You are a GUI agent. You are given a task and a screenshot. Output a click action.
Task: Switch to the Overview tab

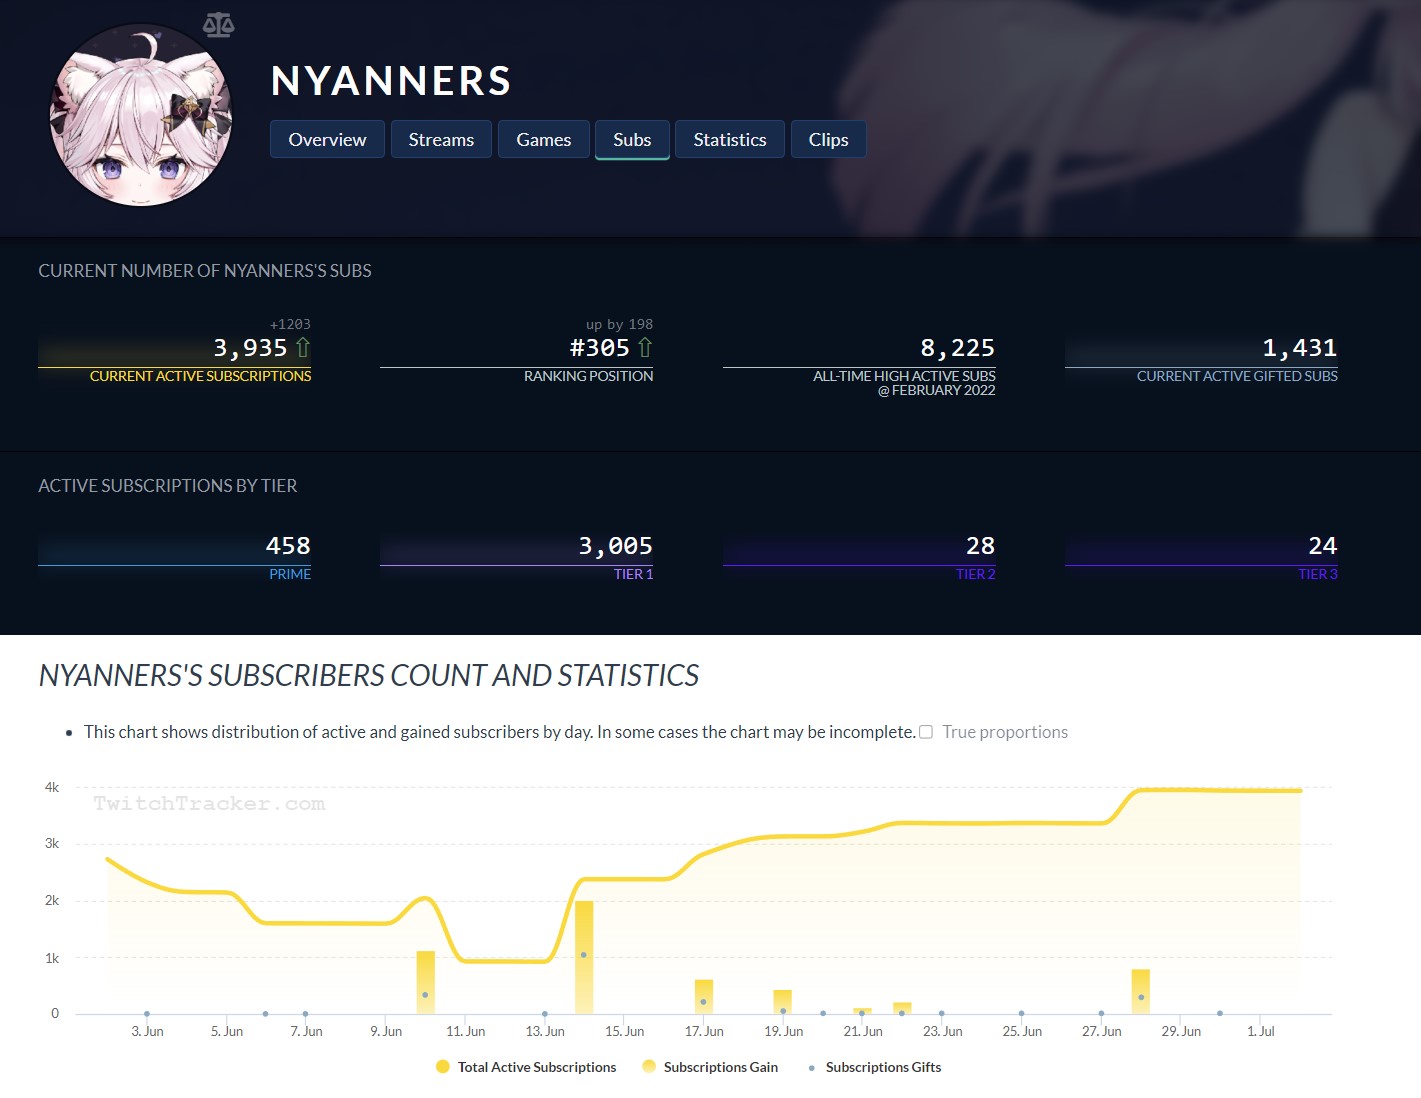point(327,140)
